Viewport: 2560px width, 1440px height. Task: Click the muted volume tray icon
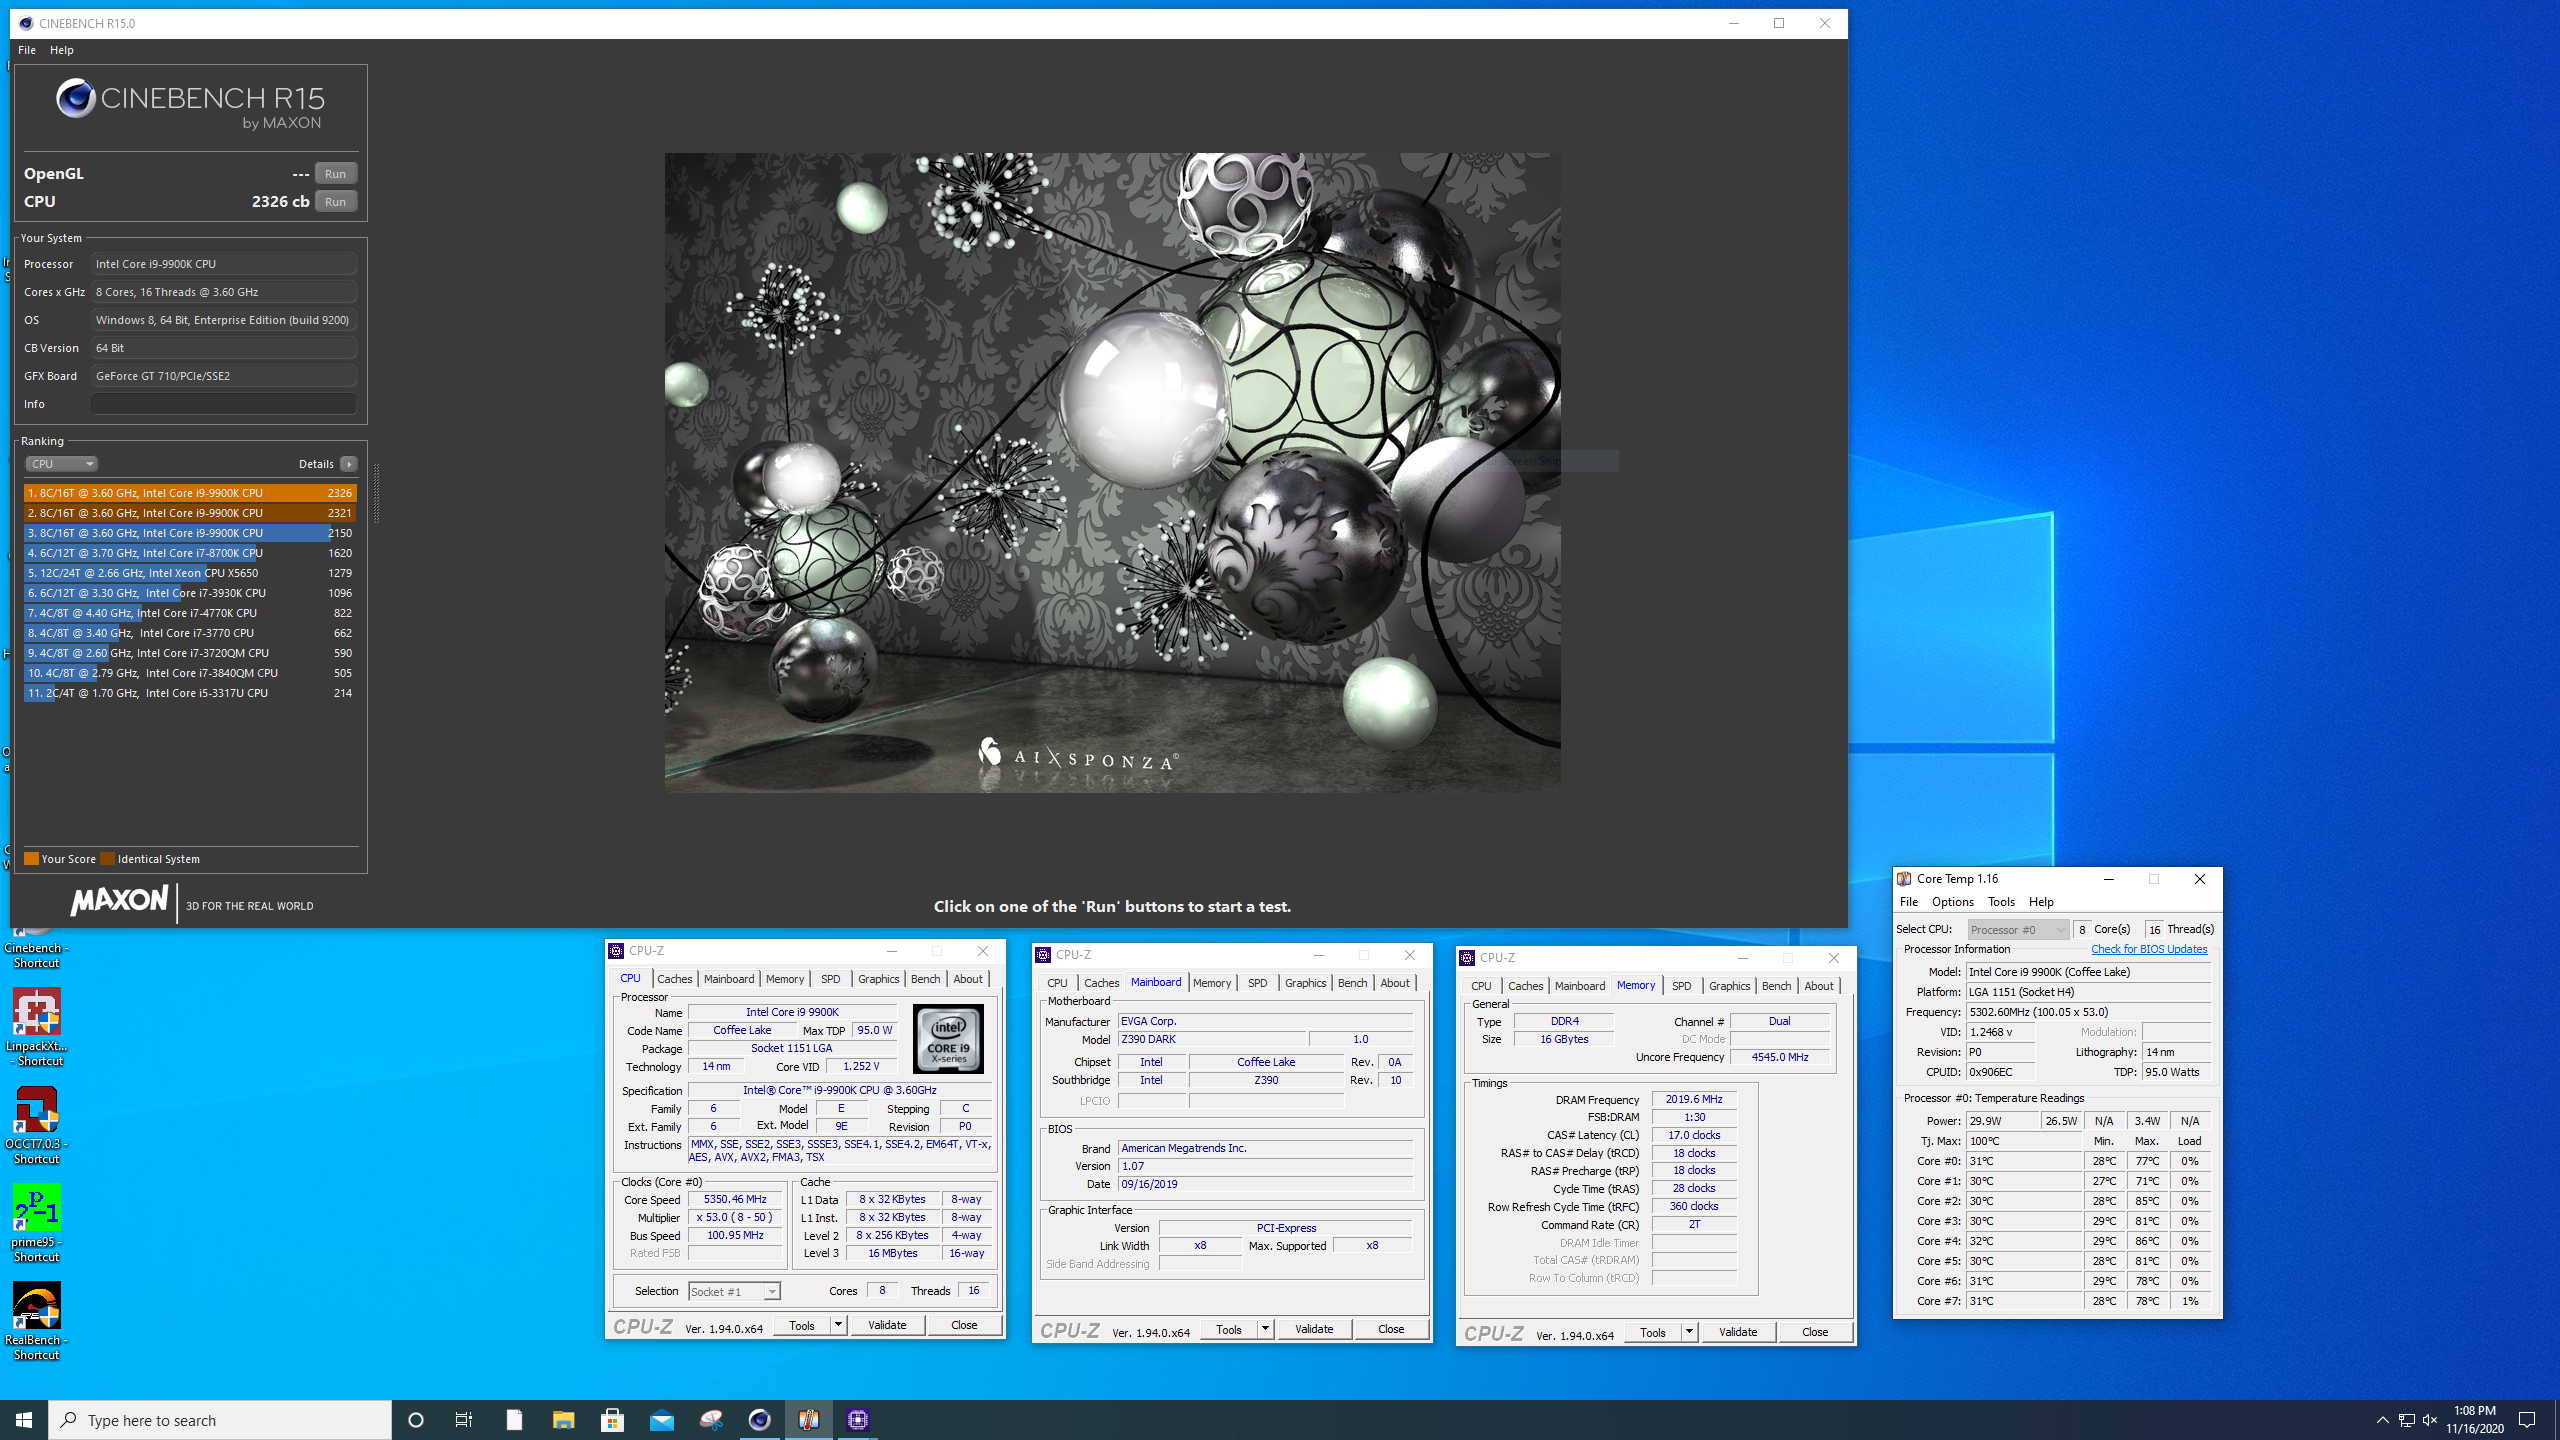[x=2430, y=1420]
